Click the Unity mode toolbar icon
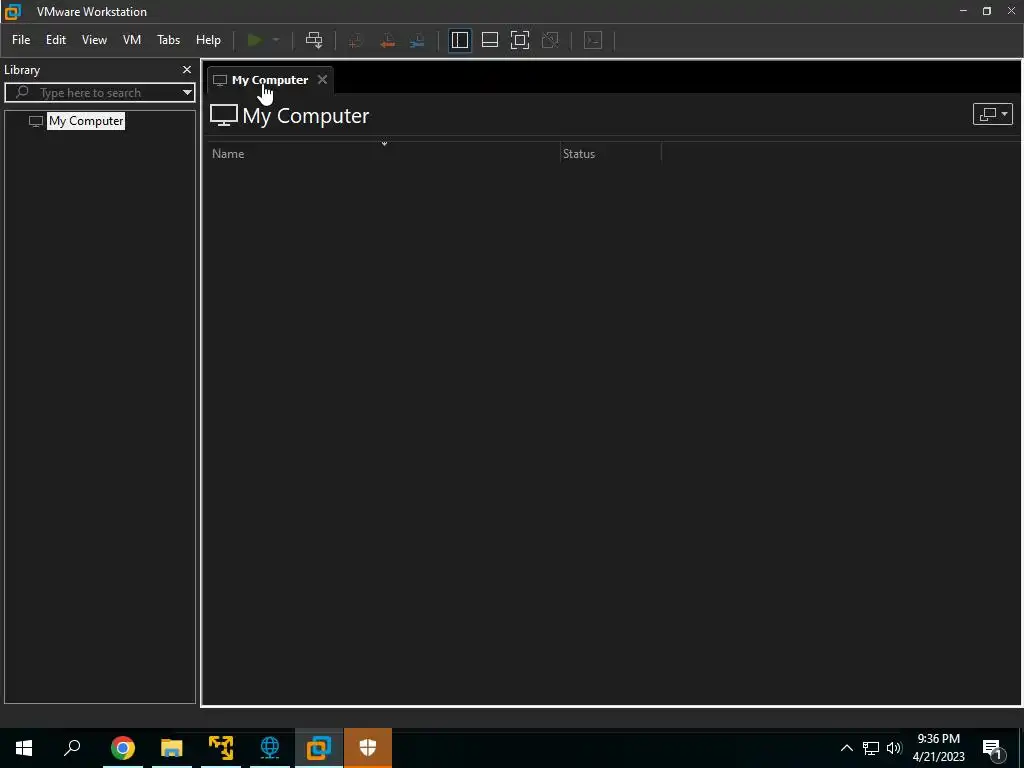This screenshot has height=768, width=1024. point(551,40)
